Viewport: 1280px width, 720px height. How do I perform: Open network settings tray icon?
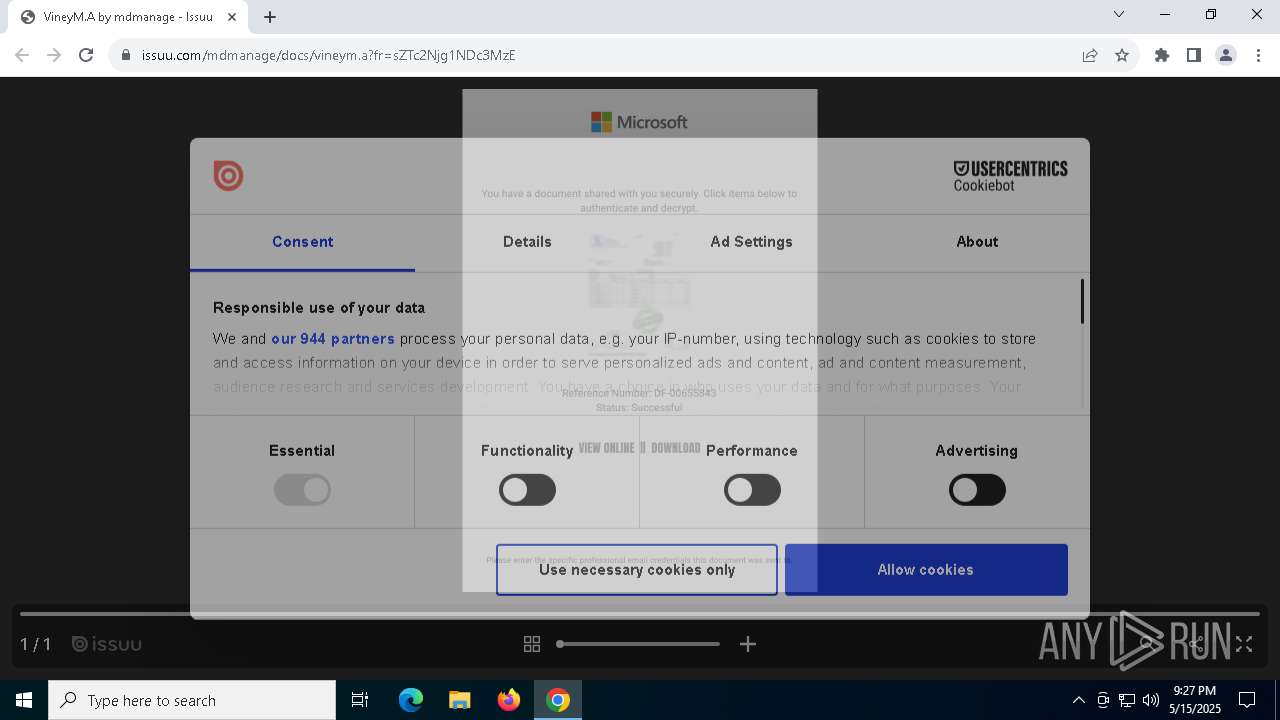1127,700
